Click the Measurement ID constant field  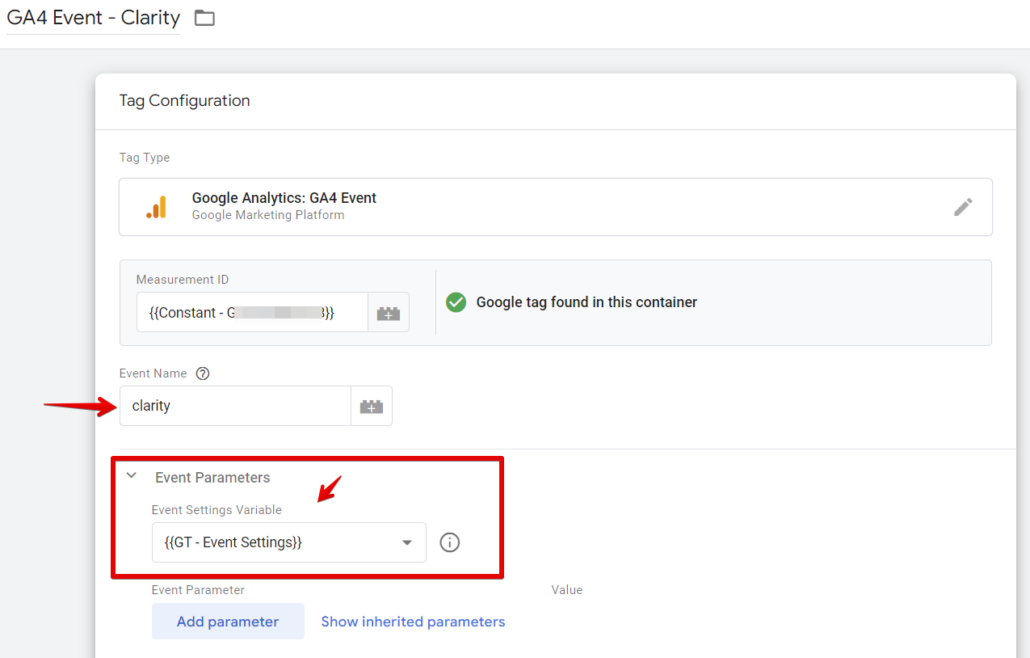coord(250,312)
